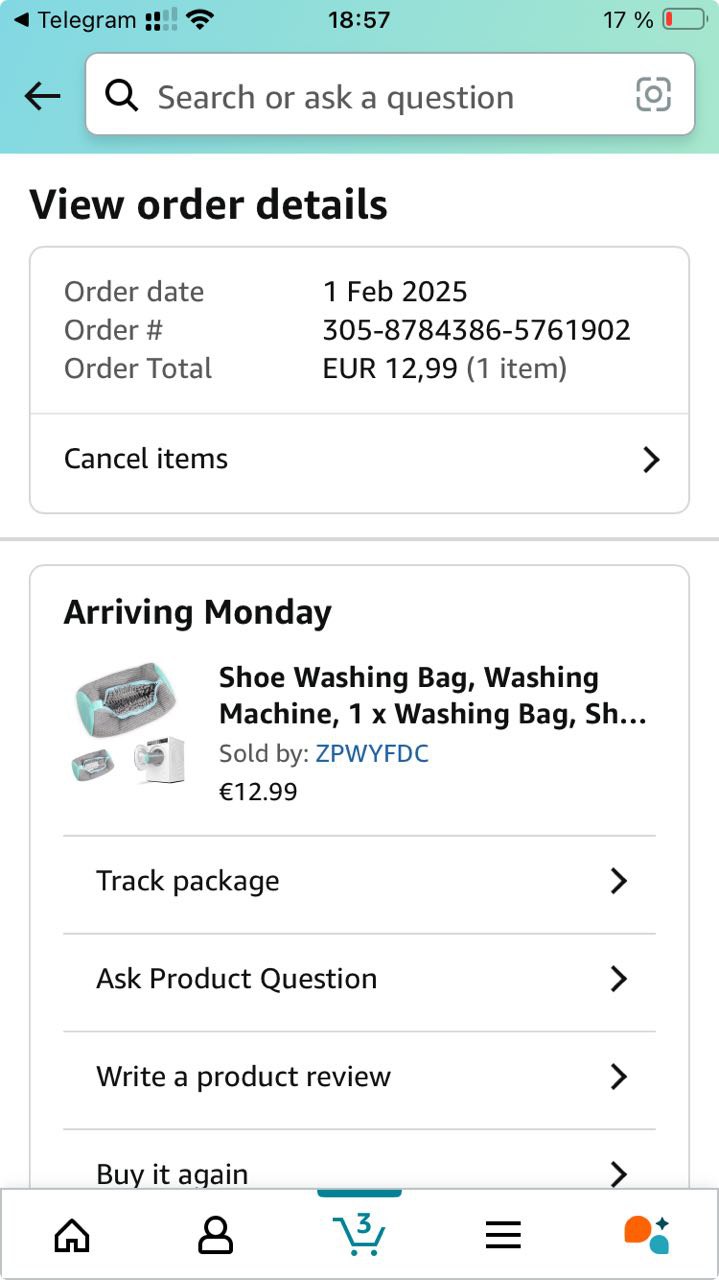
Task: Open the hamburger menu icon
Action: [503, 1236]
